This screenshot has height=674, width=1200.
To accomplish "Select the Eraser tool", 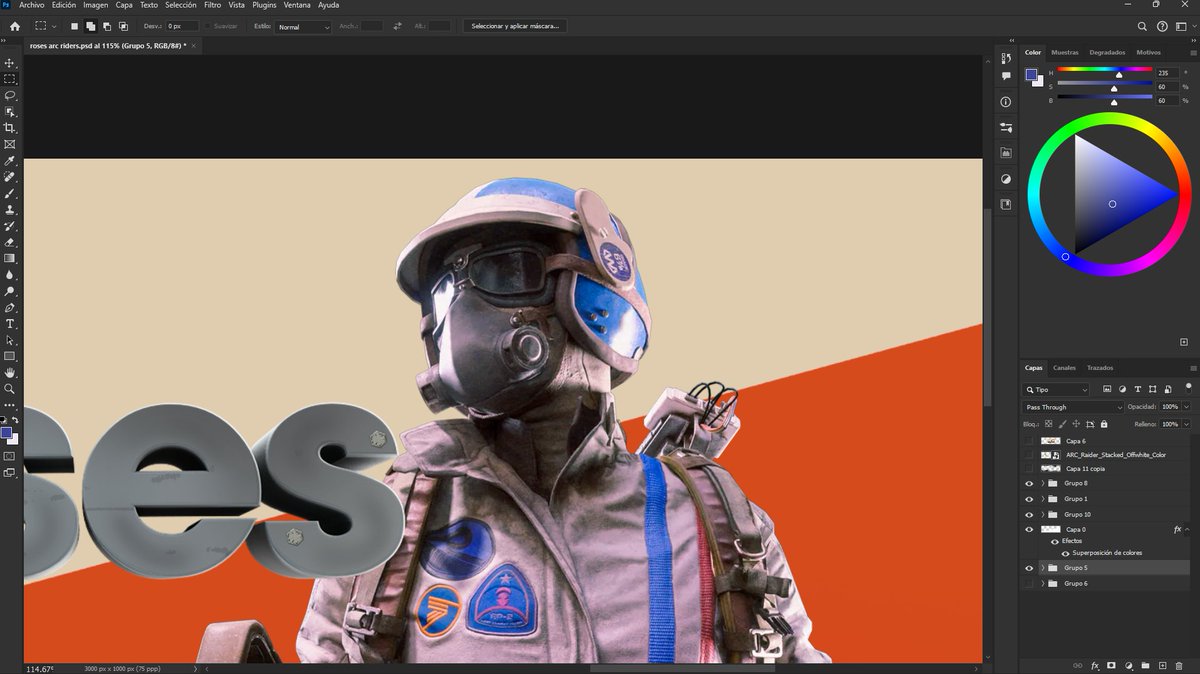I will point(10,242).
